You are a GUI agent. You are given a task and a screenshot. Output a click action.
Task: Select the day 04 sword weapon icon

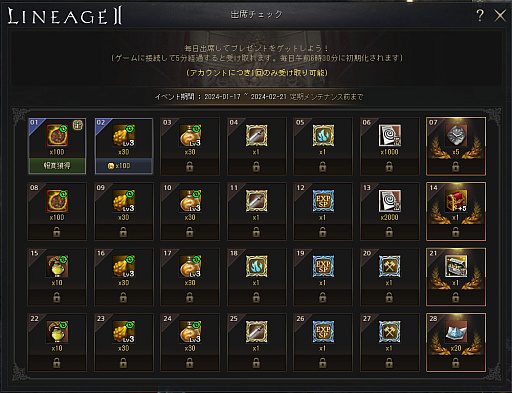click(256, 135)
